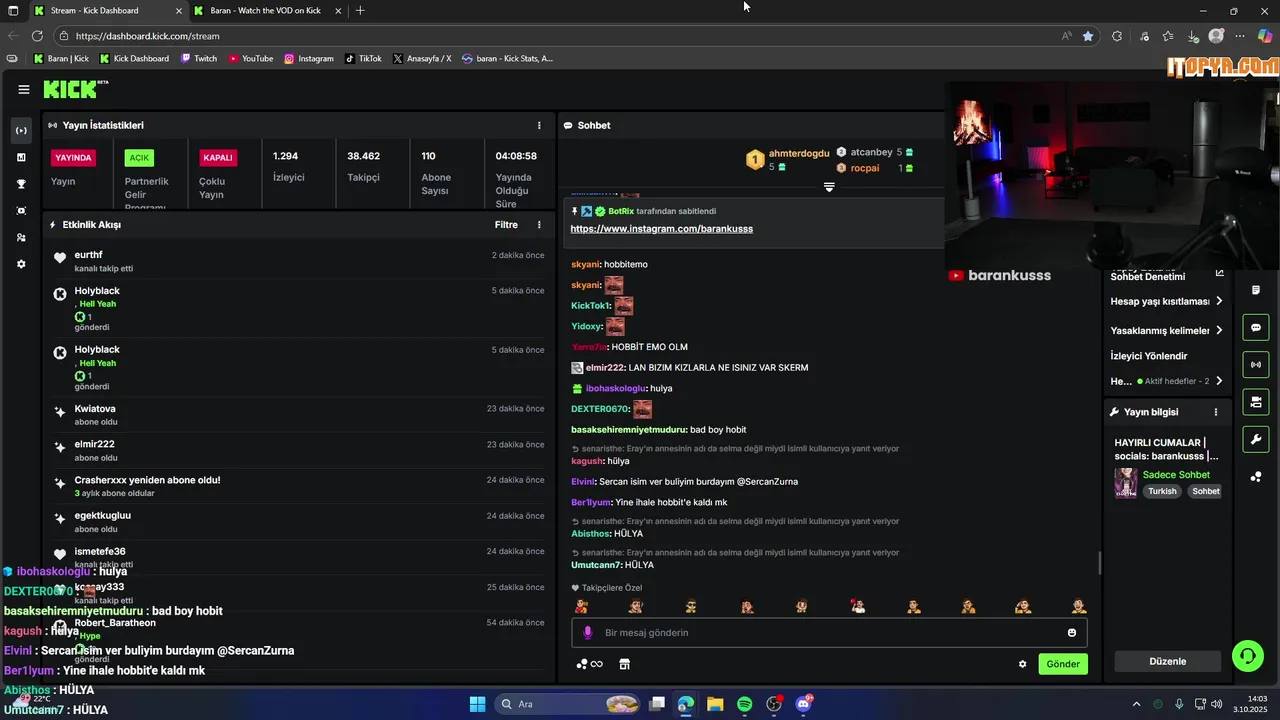The width and height of the screenshot is (1280, 720).
Task: Click the first follower-only emote in the row
Action: [x=581, y=606]
